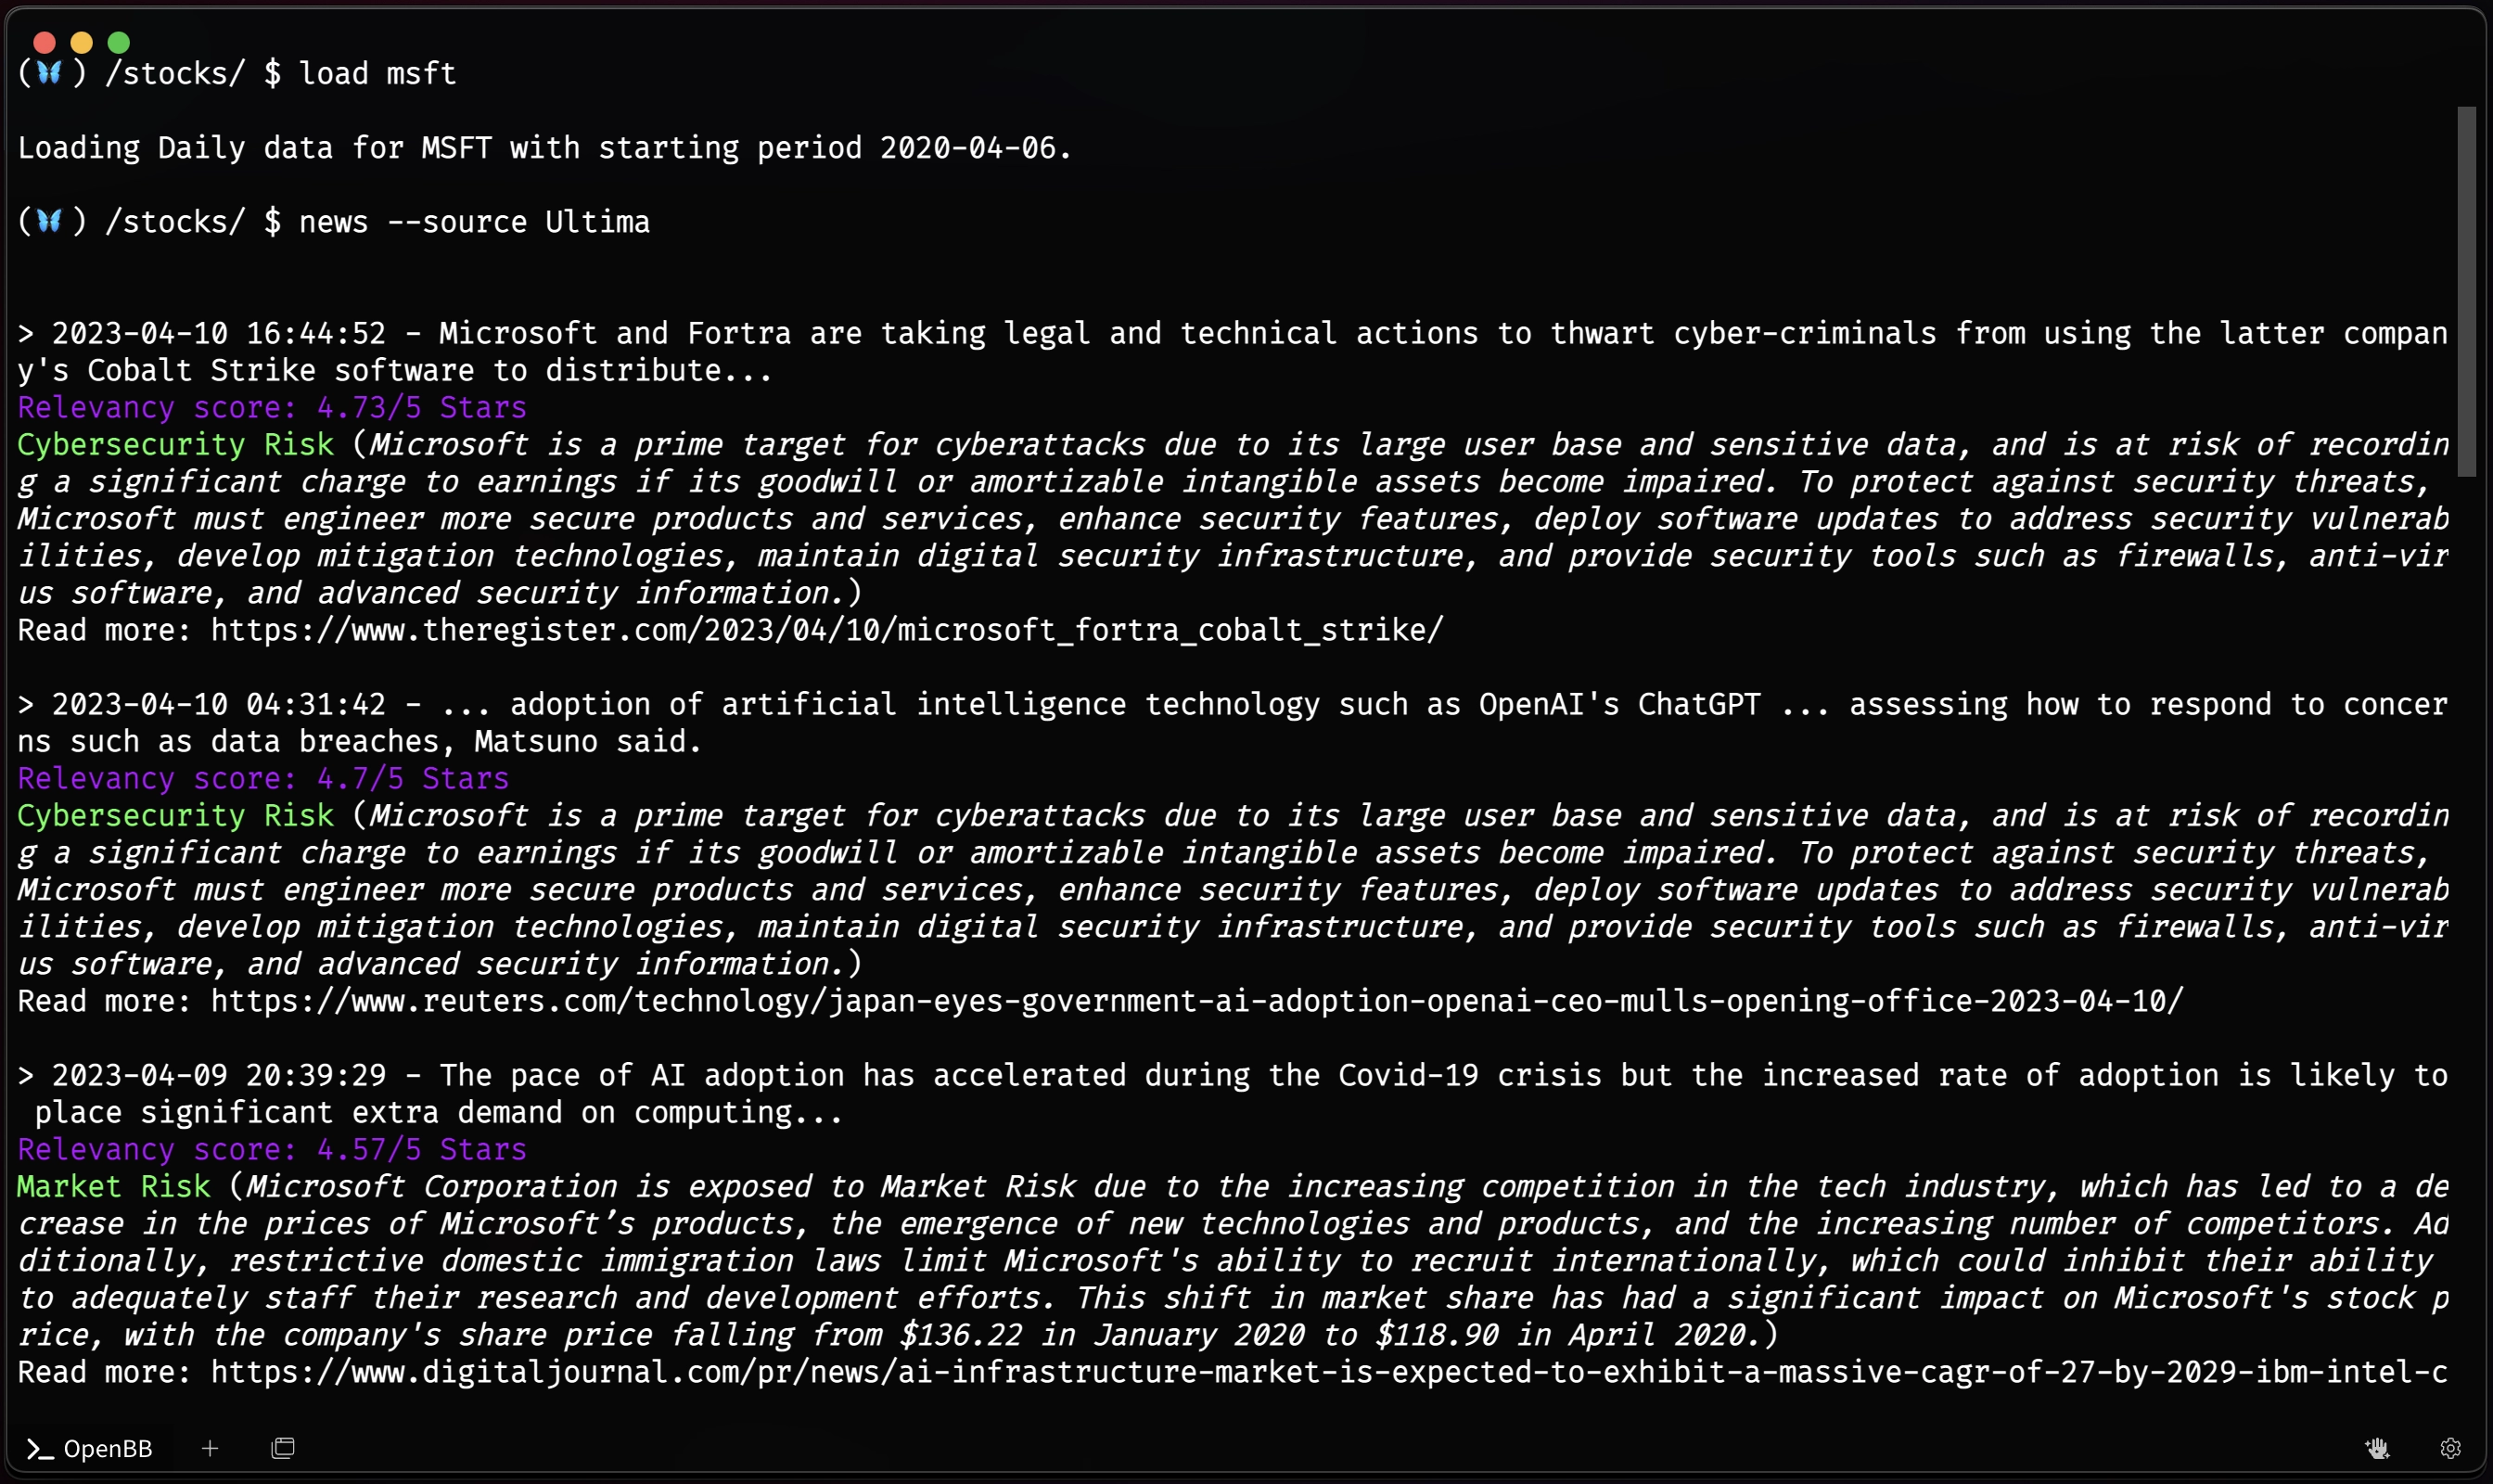Click the green maximize window button
The image size is (2493, 1484).
click(119, 42)
